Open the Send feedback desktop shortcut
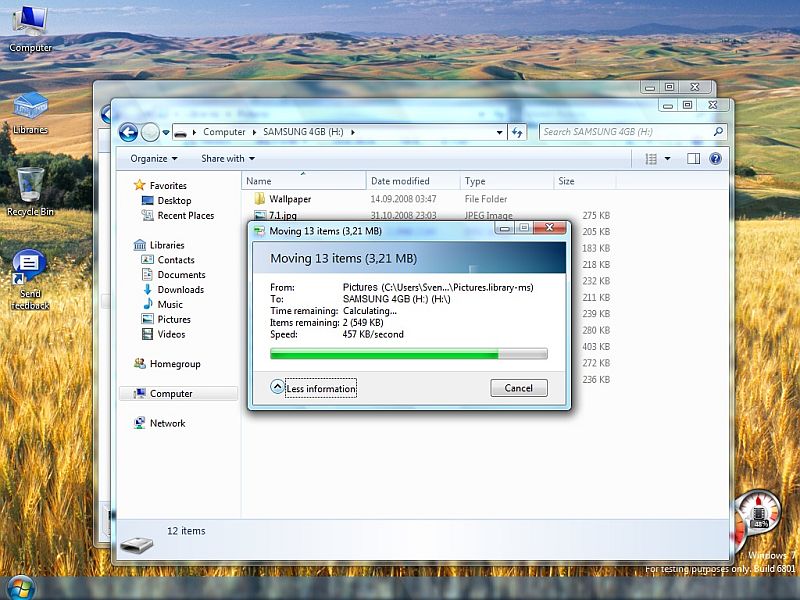 tap(30, 280)
